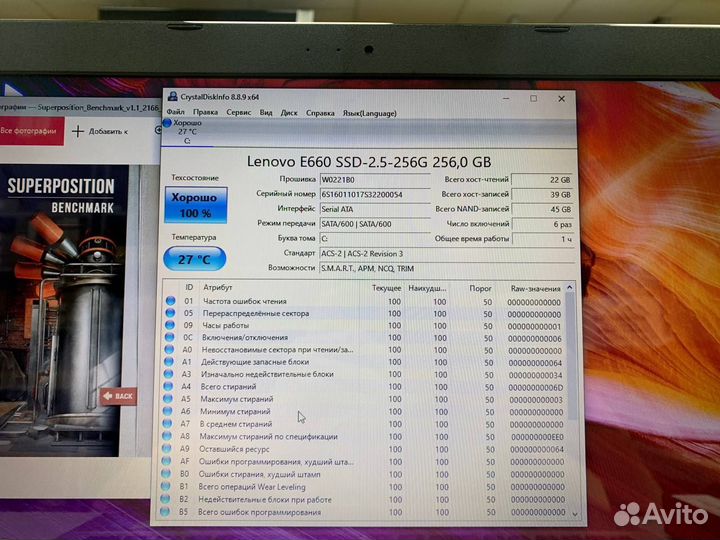This screenshot has width=720, height=540.
Task: Open the Файл menu in CrystalDiskInfo
Action: [175, 112]
